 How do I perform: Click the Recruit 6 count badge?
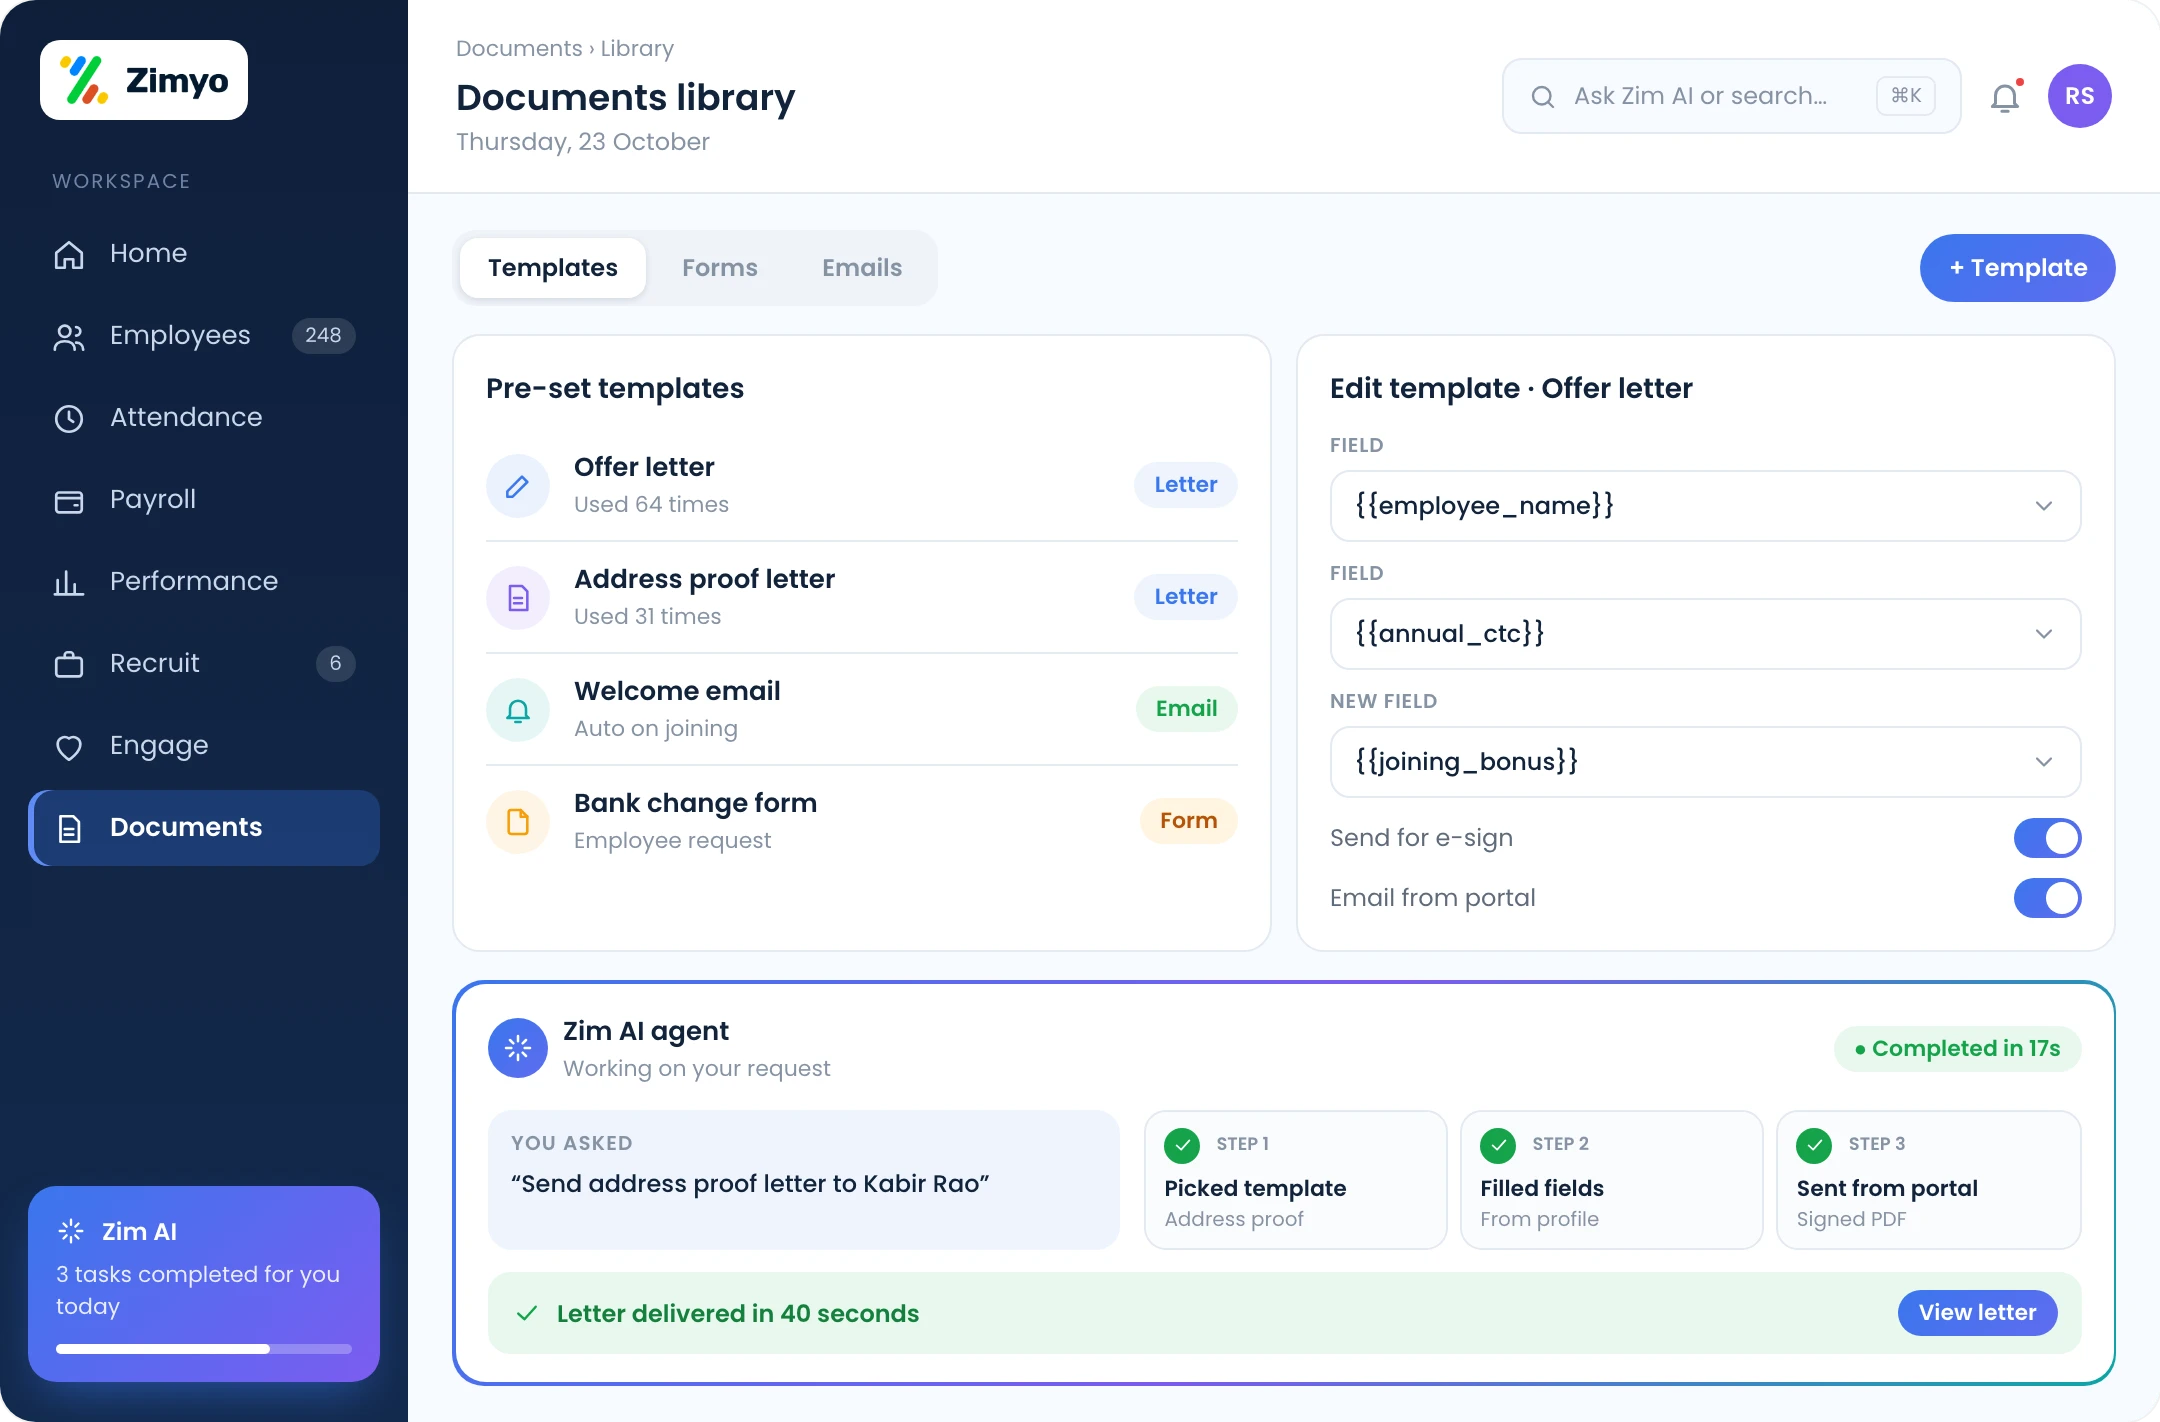coord(336,663)
